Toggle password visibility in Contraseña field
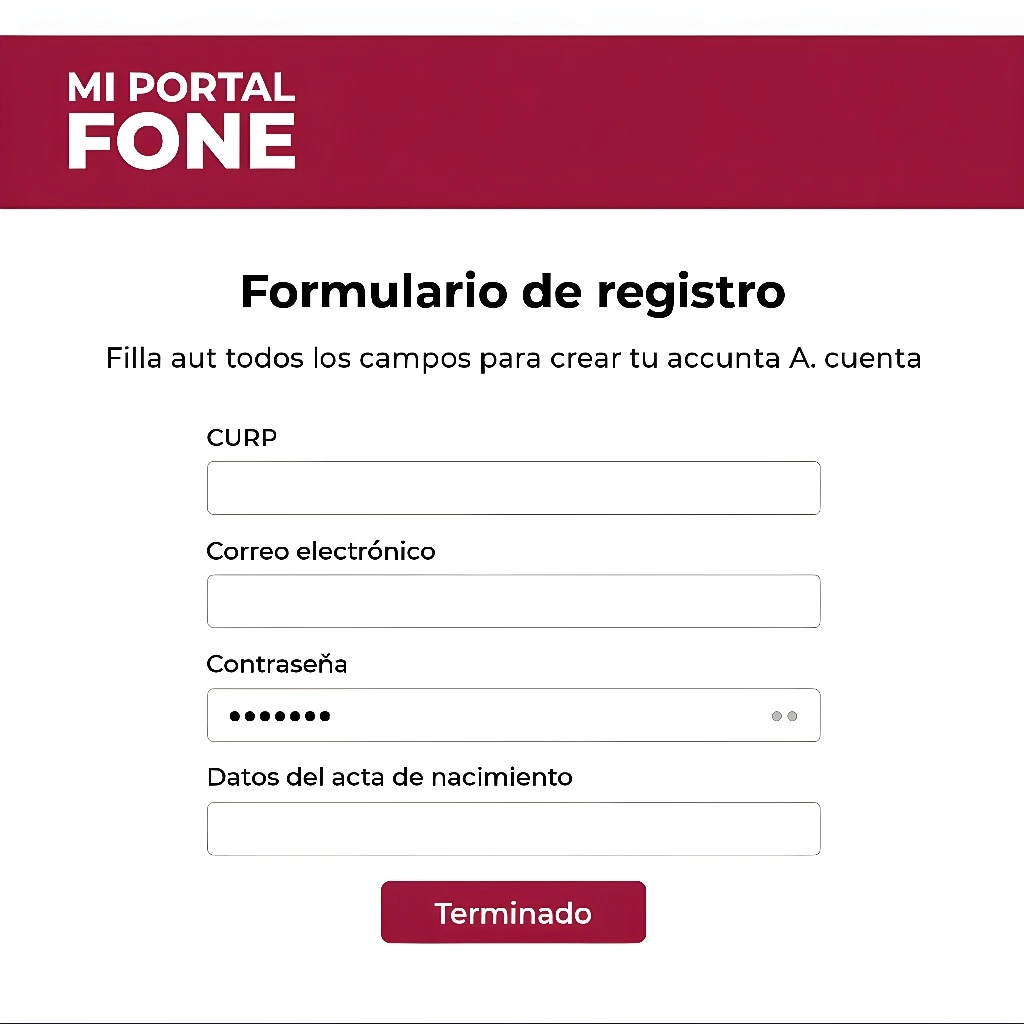1024x1024 pixels. click(x=785, y=716)
